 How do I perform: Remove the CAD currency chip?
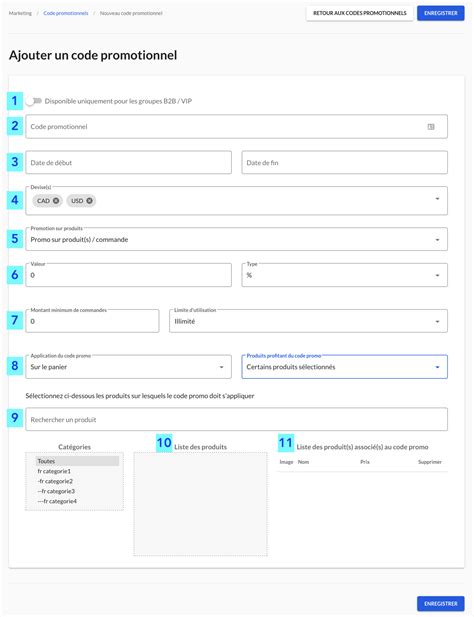pos(56,201)
